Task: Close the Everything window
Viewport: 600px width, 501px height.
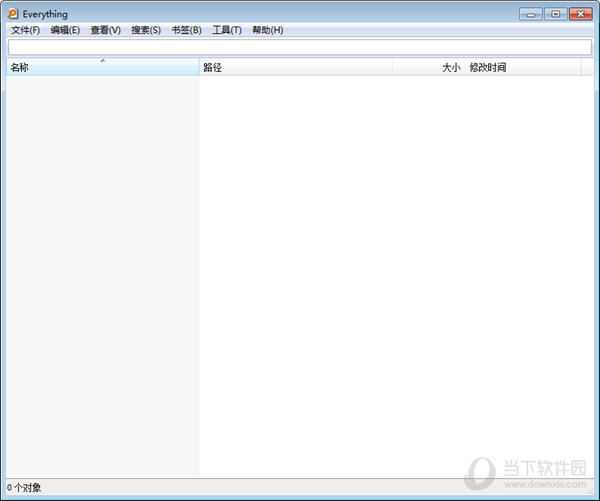Action: (x=580, y=14)
